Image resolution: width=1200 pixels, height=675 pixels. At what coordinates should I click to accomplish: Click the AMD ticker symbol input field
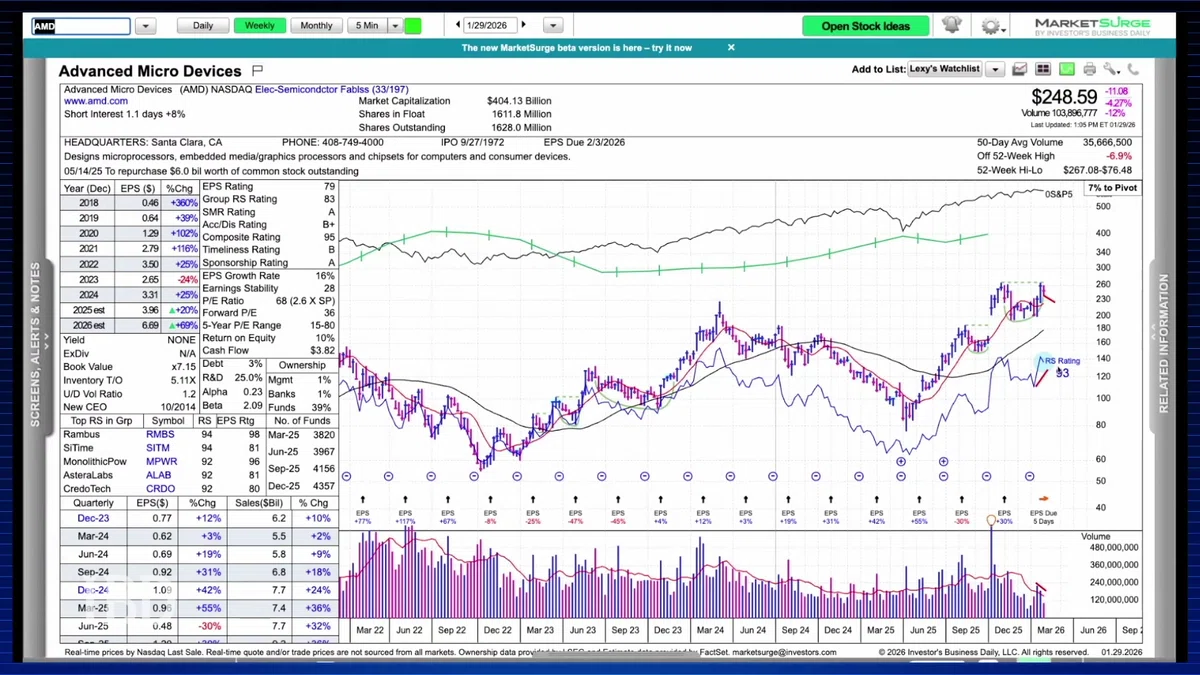(x=81, y=26)
